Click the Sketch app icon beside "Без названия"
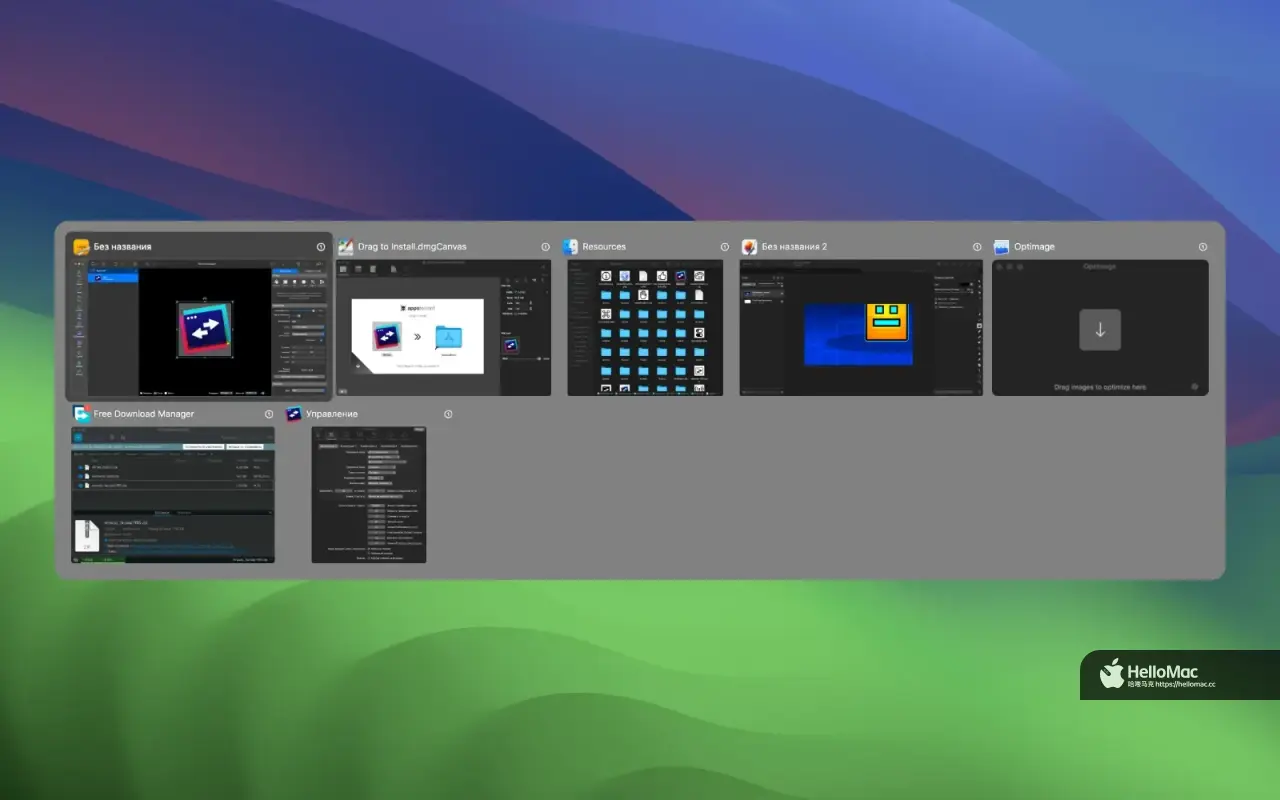Viewport: 1280px width, 800px height. [82, 246]
